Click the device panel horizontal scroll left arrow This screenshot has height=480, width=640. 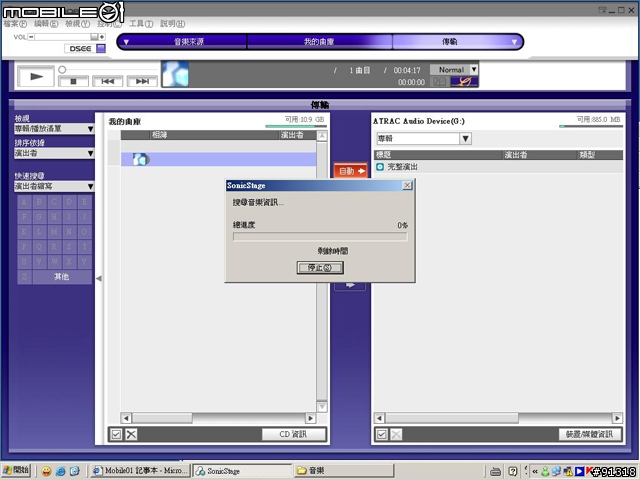(380, 418)
